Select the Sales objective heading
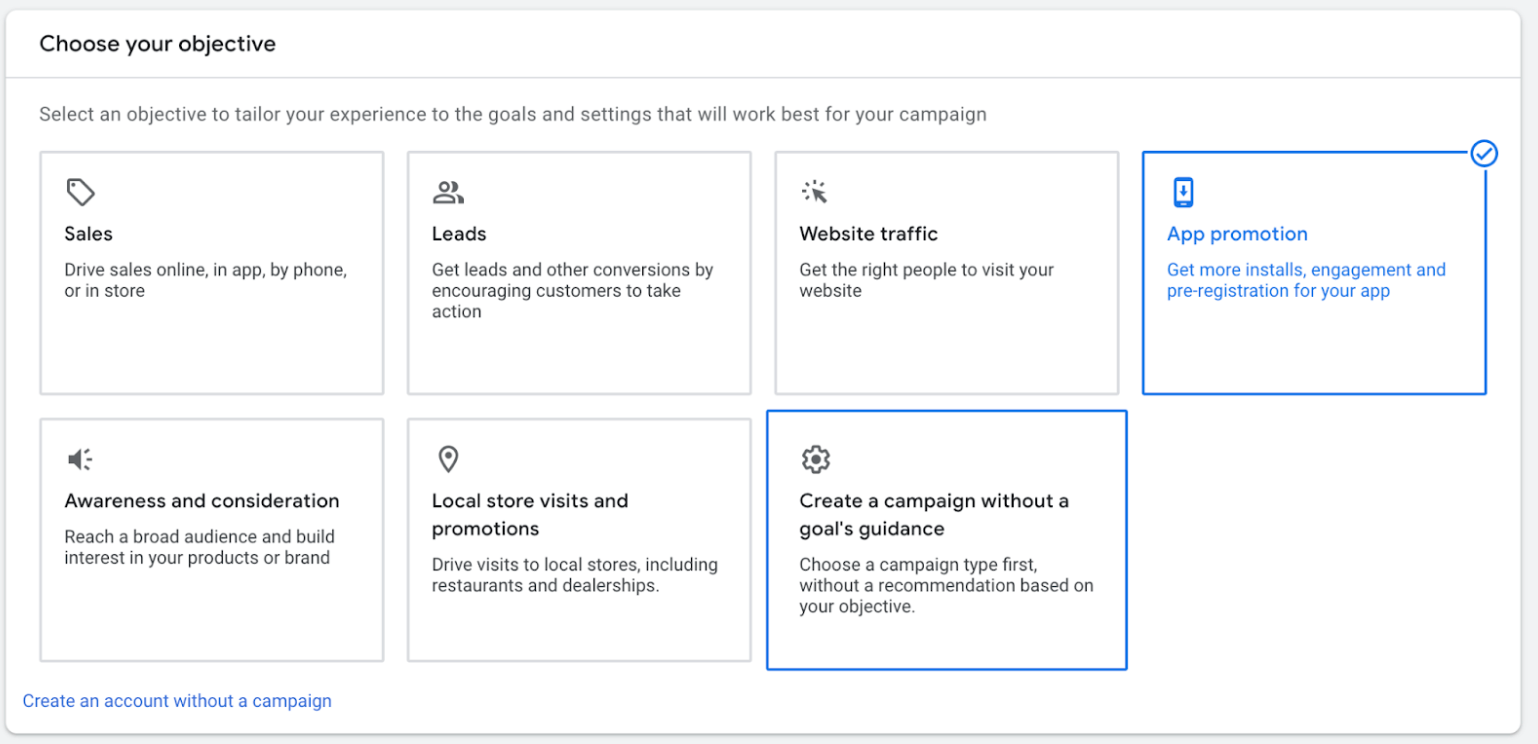 tap(89, 234)
